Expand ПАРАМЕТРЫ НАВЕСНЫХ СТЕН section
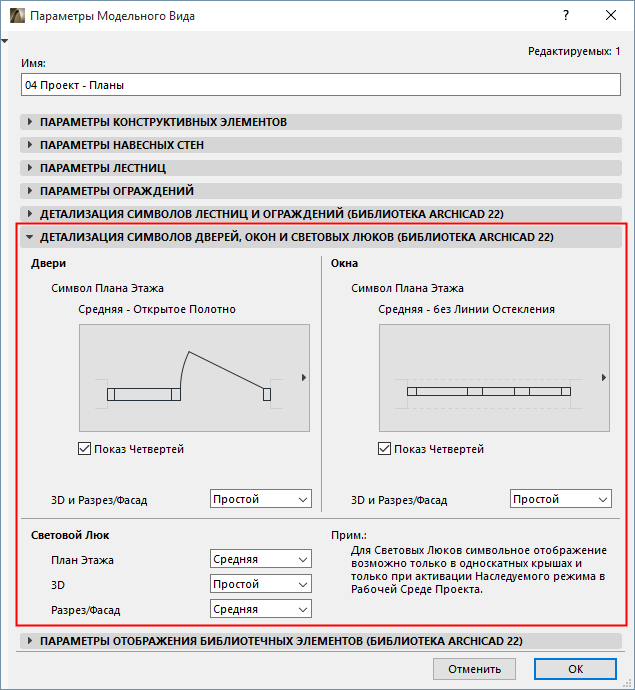The image size is (635, 690). tap(321, 145)
